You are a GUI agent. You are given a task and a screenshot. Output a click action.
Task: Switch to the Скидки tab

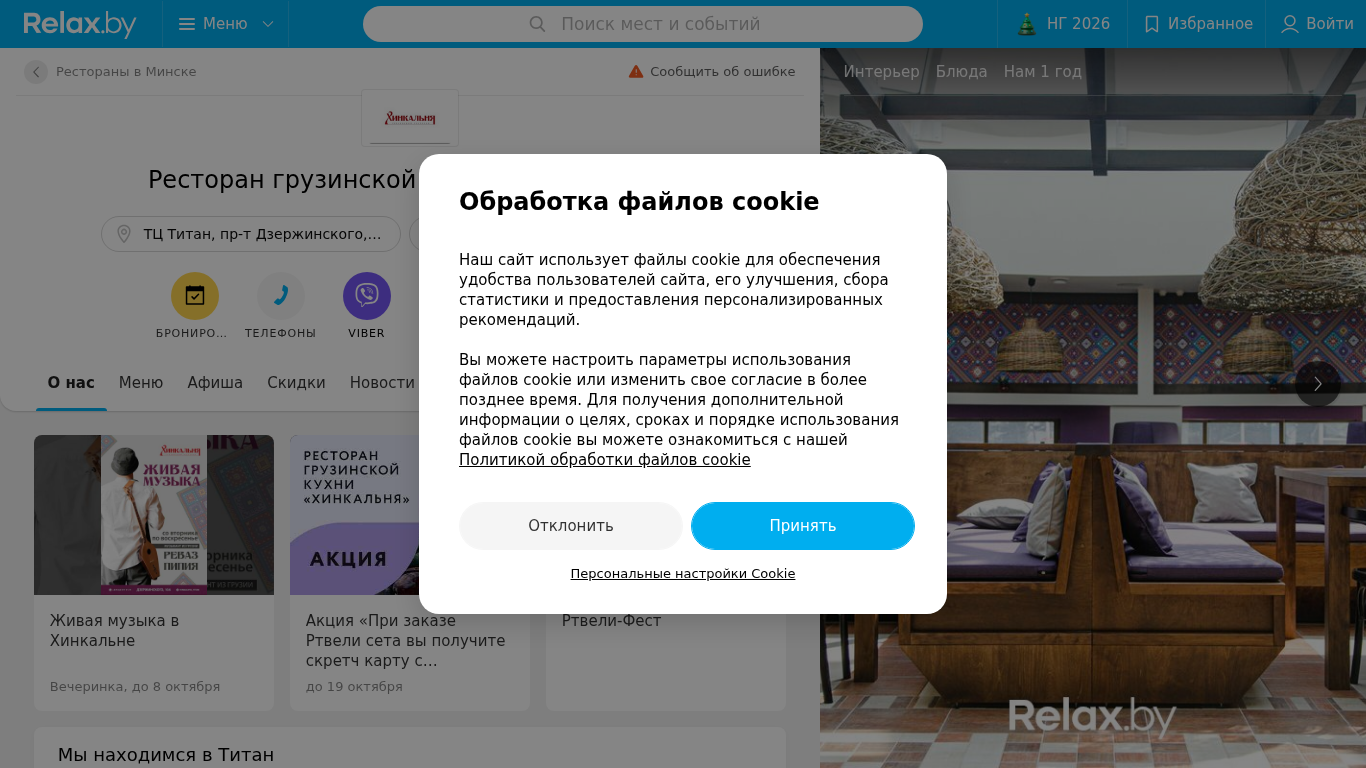[x=296, y=383]
